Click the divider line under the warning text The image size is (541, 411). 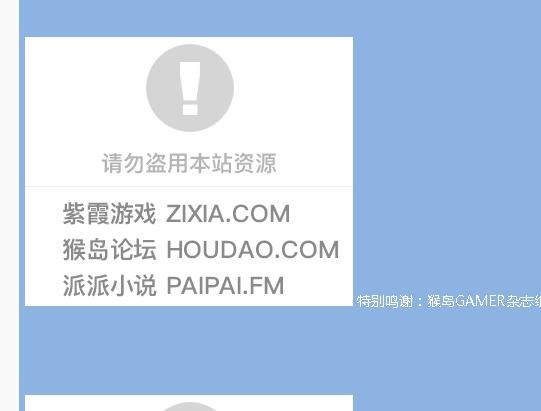tap(189, 186)
